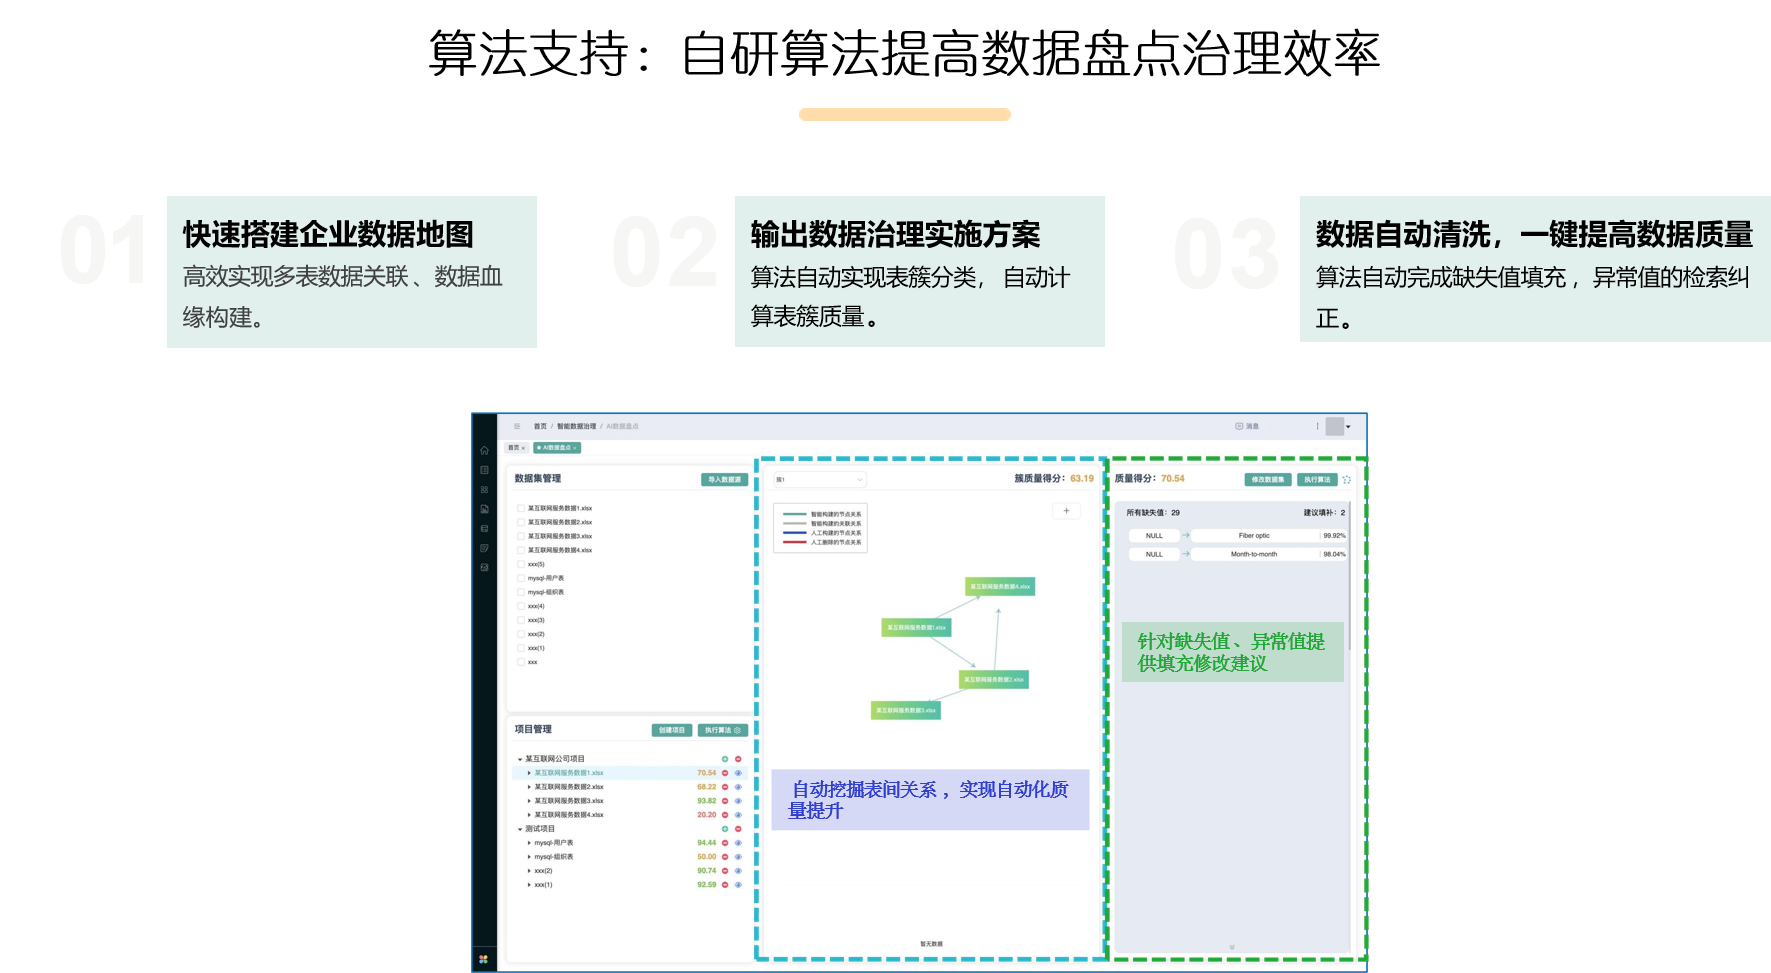Click the colorful four-dot logo at the bottom of the sidebar
1771x973 pixels.
483,959
